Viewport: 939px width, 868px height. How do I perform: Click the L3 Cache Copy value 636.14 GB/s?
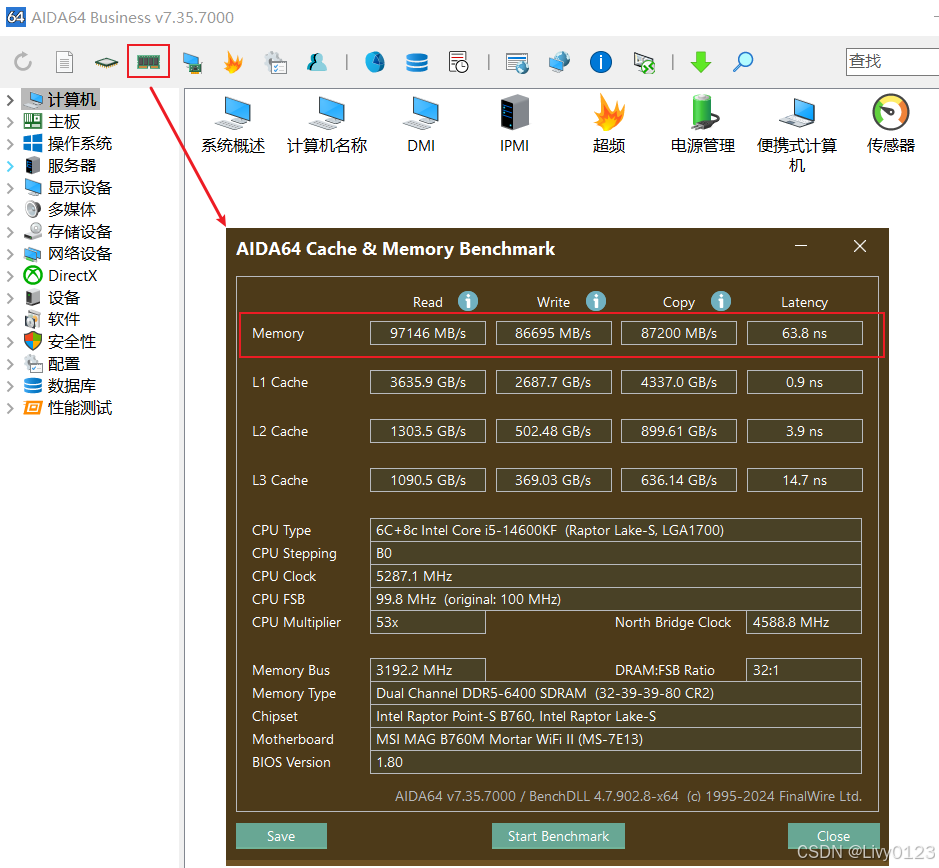(x=678, y=480)
